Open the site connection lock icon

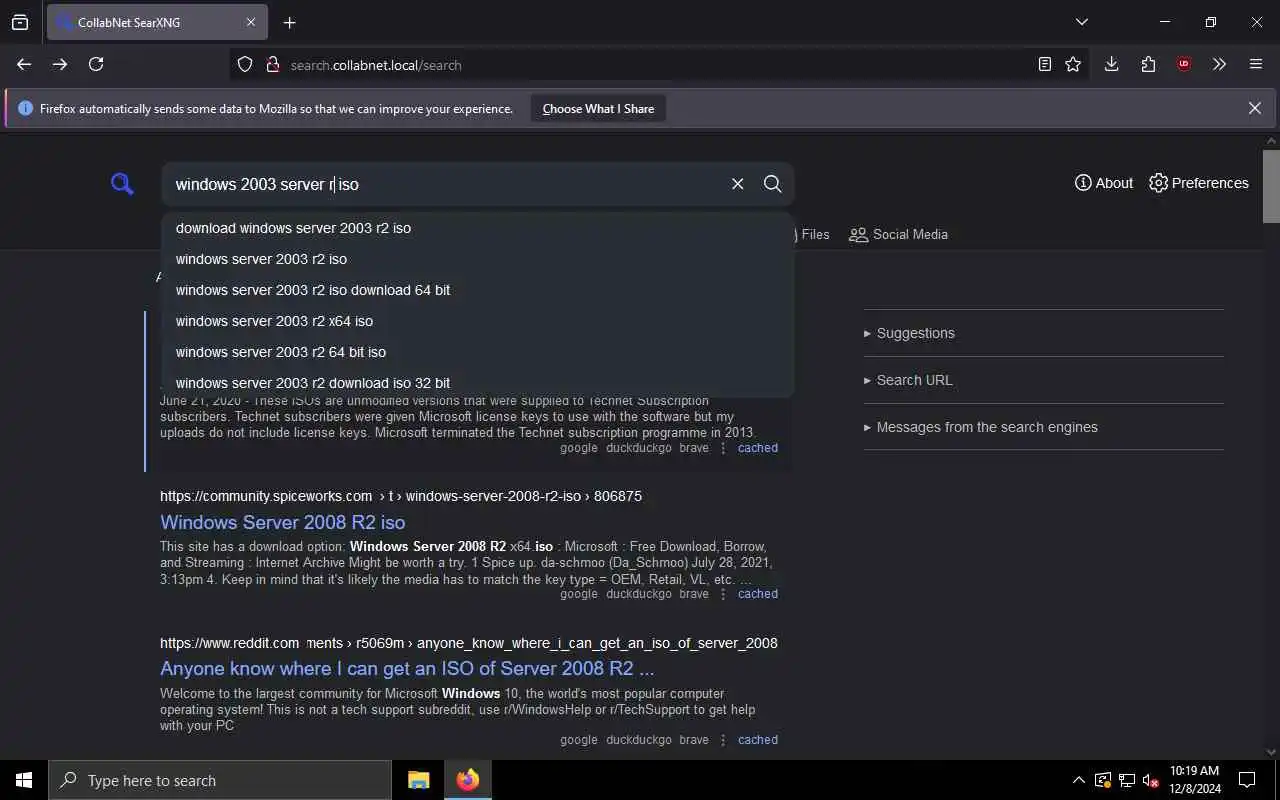272,64
